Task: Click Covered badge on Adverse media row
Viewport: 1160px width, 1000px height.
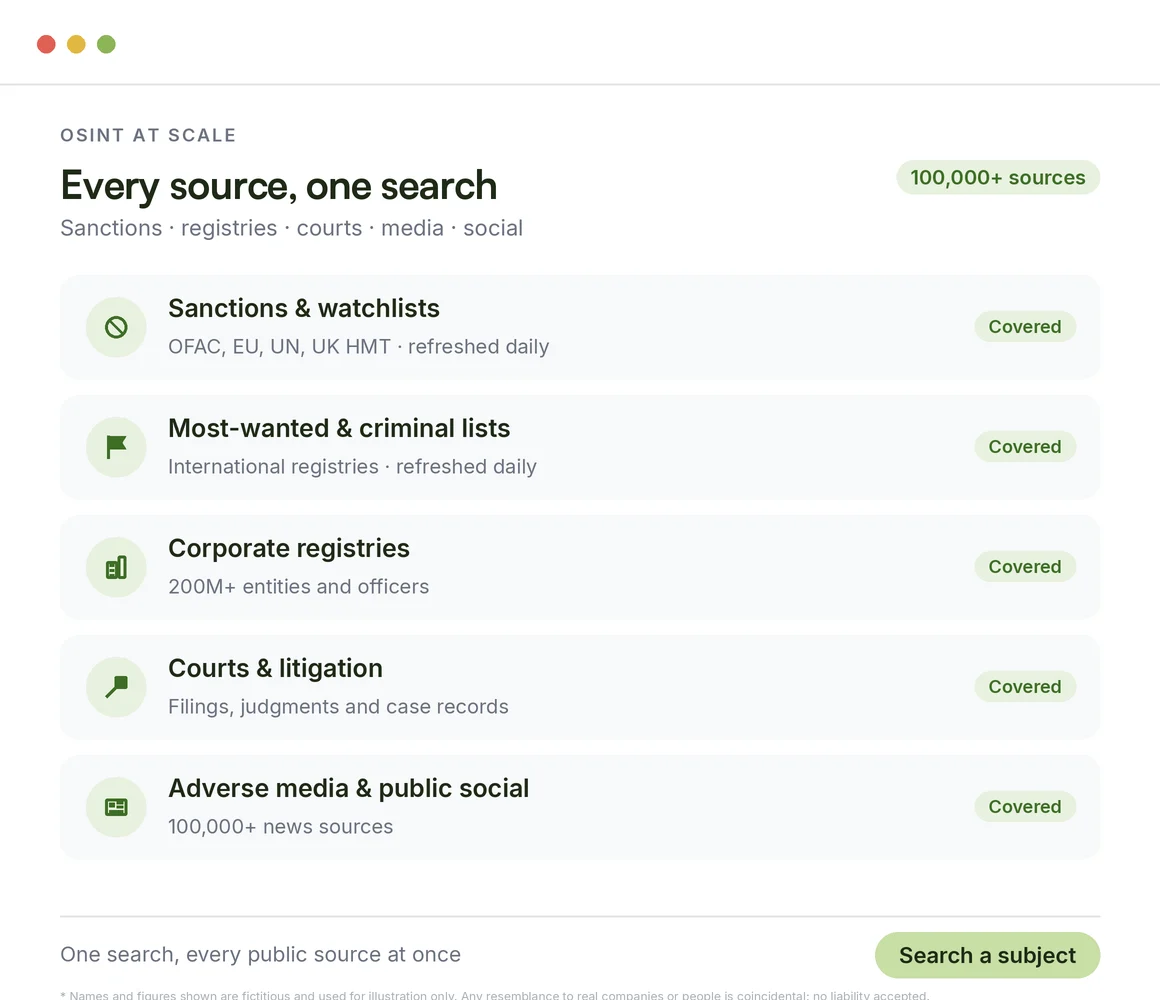Action: 1025,806
